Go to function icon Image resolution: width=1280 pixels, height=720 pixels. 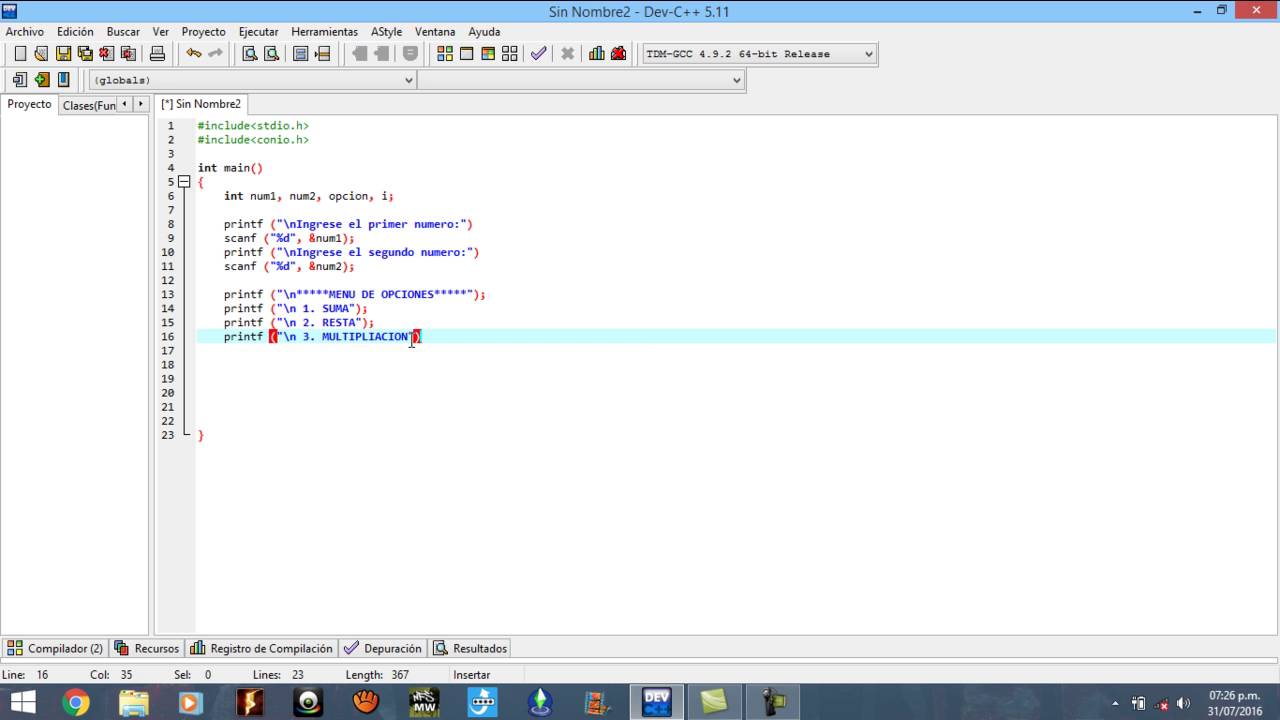[301, 54]
